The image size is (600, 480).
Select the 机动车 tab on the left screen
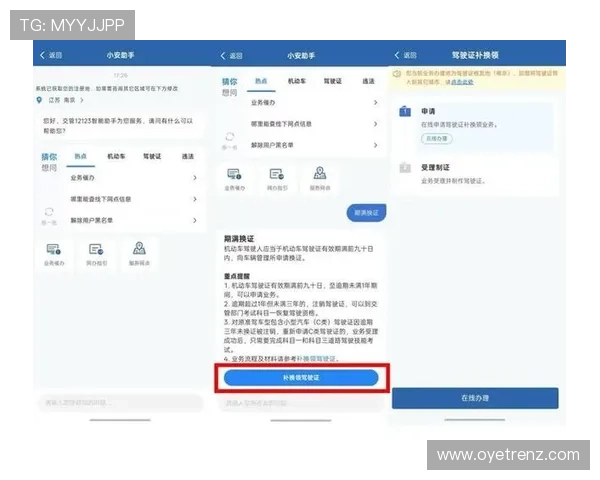[x=116, y=156]
